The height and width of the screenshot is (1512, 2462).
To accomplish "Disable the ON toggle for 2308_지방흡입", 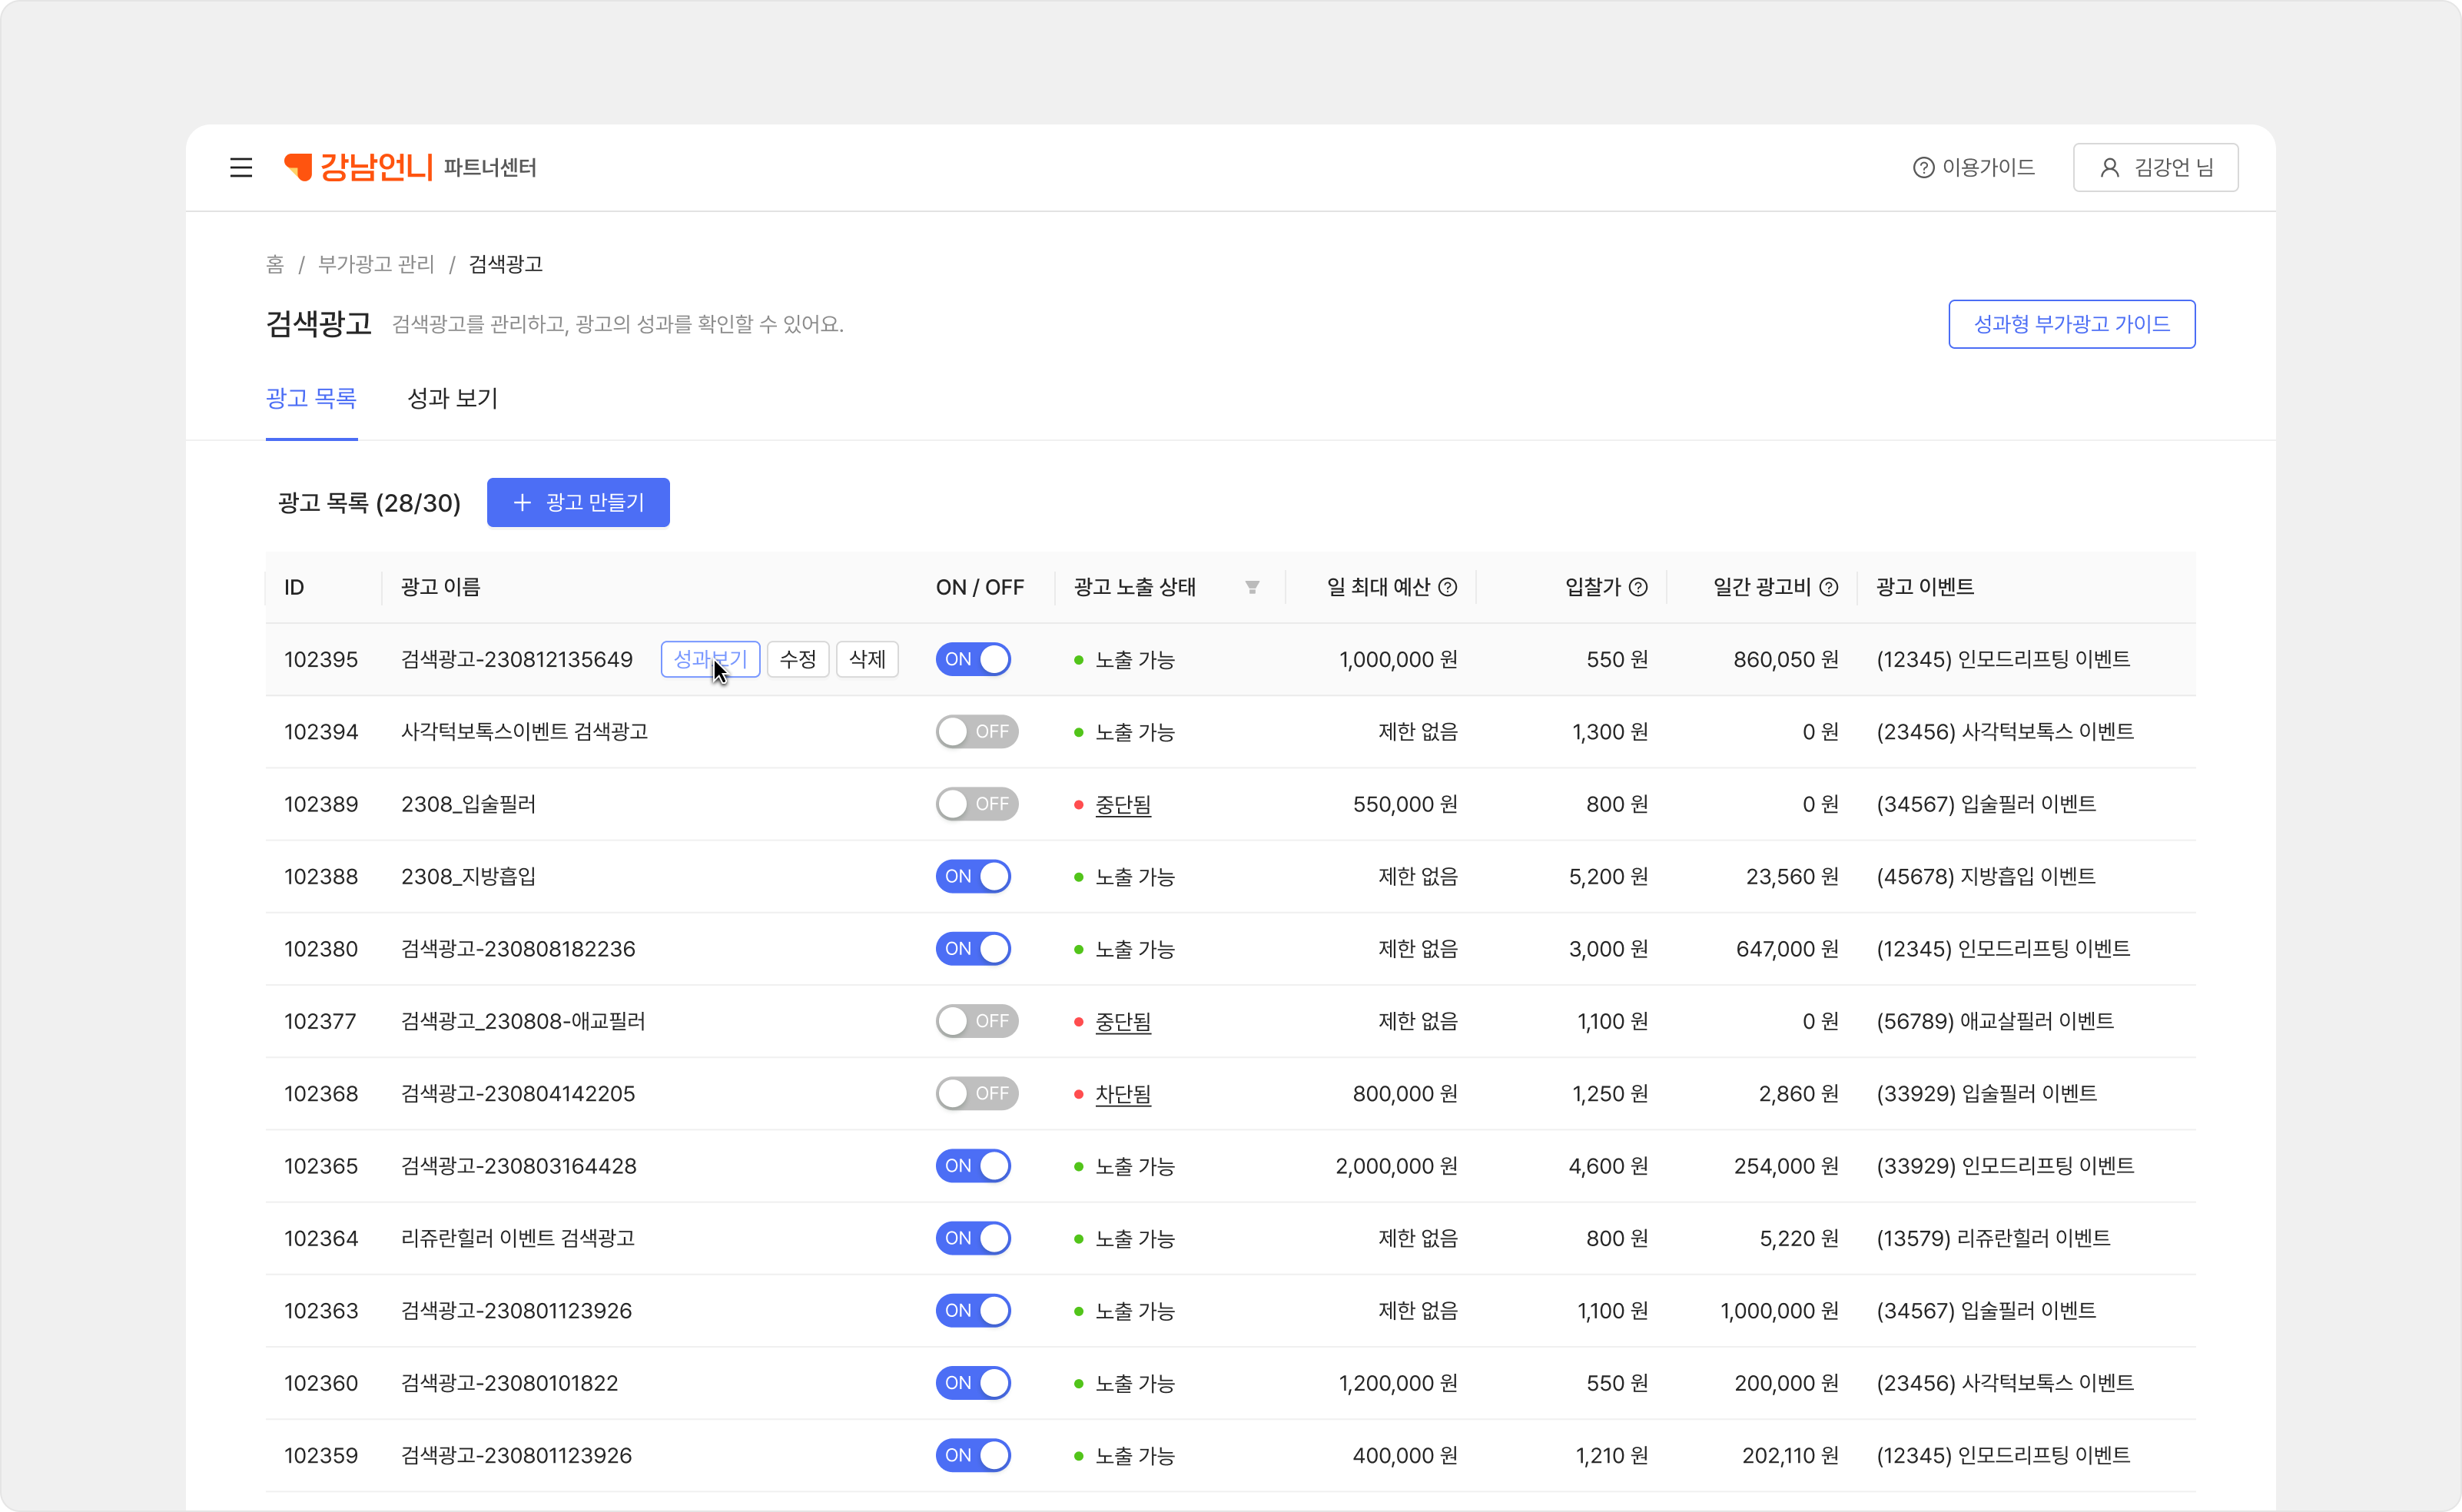I will [973, 876].
